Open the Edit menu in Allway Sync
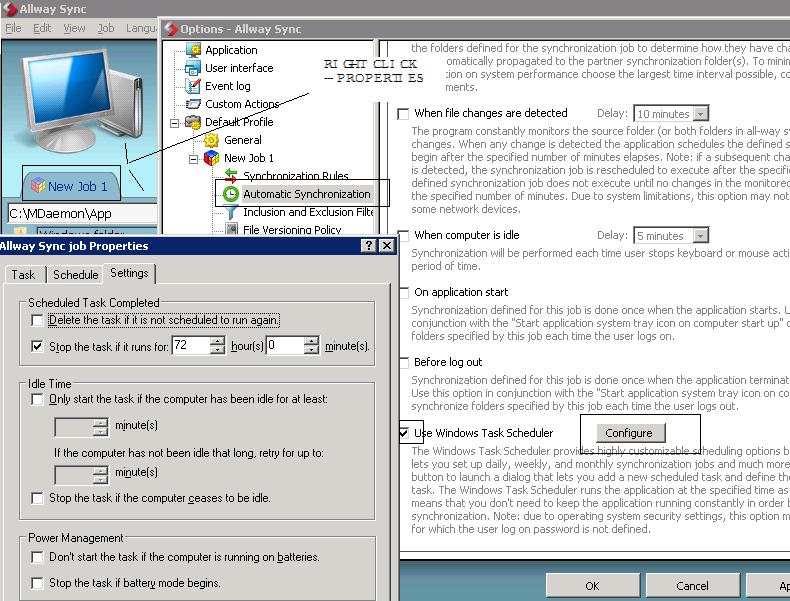 pos(42,28)
